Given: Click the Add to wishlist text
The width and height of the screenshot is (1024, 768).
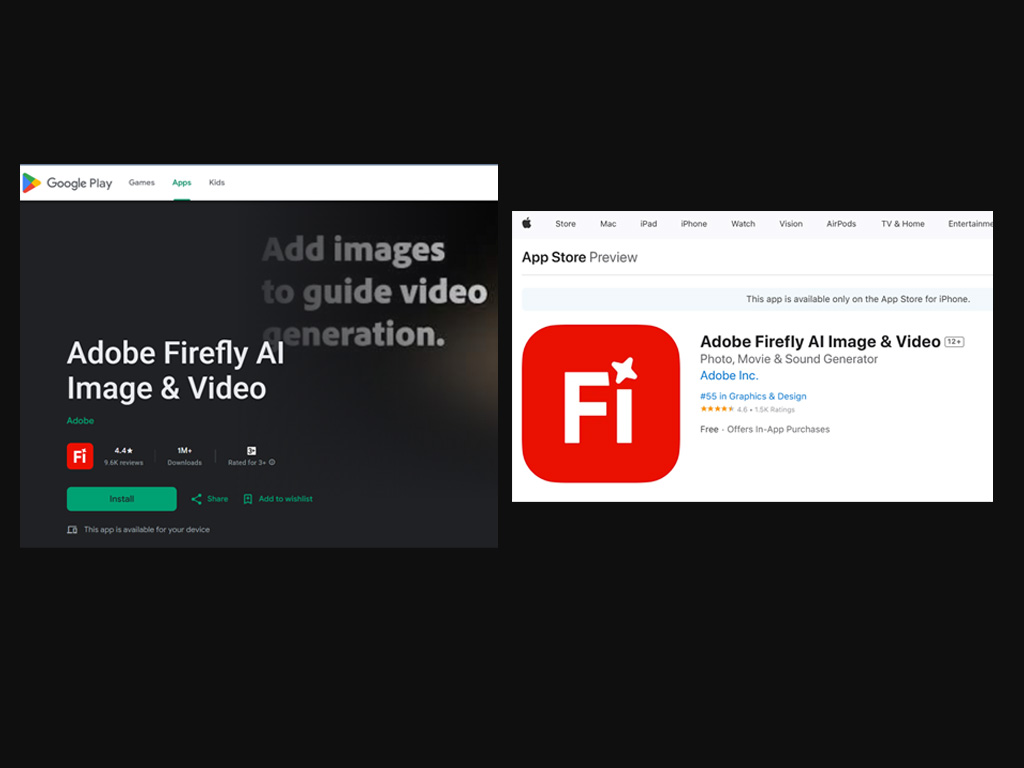Looking at the screenshot, I should [285, 499].
